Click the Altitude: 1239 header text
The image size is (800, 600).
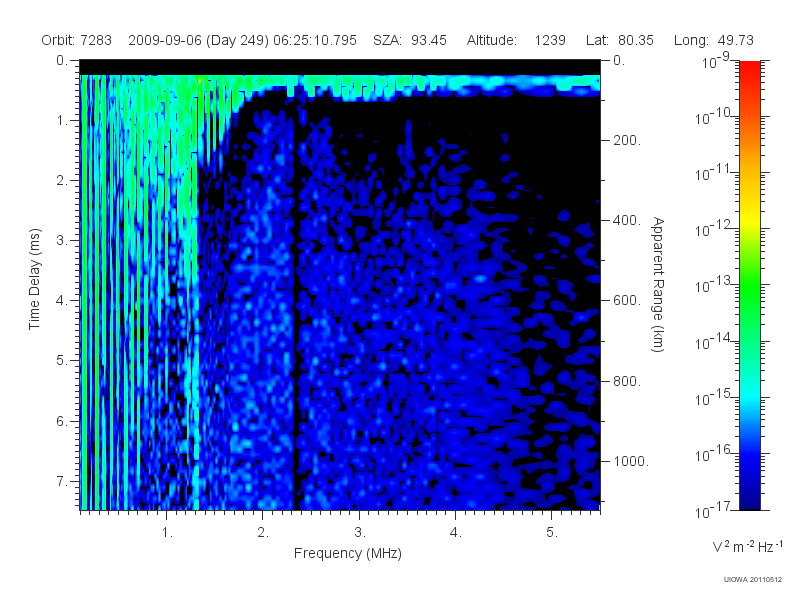pyautogui.click(x=516, y=40)
